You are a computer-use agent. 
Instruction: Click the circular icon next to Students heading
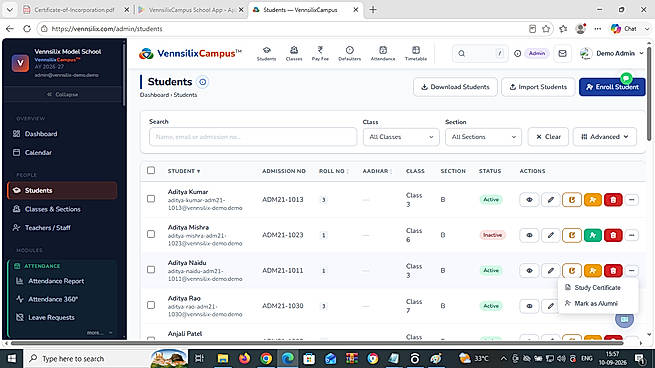pyautogui.click(x=203, y=82)
